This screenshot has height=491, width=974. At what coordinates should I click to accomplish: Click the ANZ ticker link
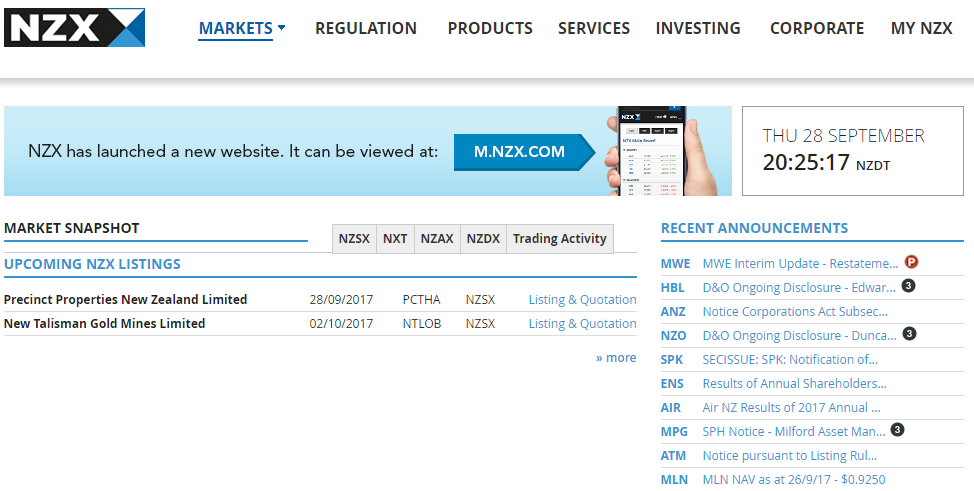pos(673,312)
